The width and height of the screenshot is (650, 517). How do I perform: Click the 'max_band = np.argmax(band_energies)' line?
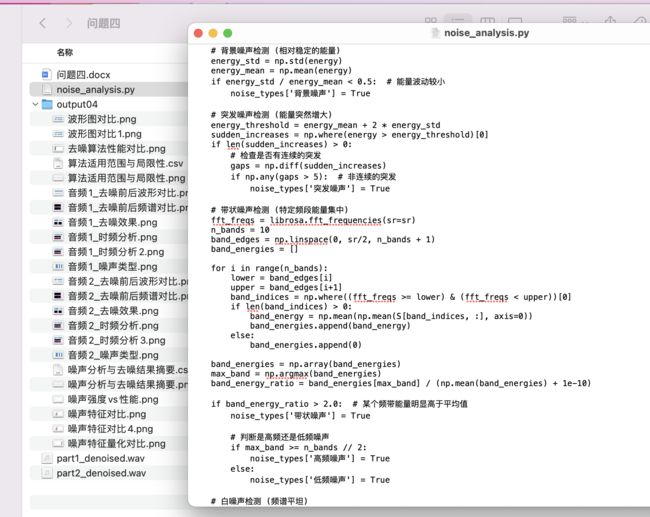click(x=296, y=374)
